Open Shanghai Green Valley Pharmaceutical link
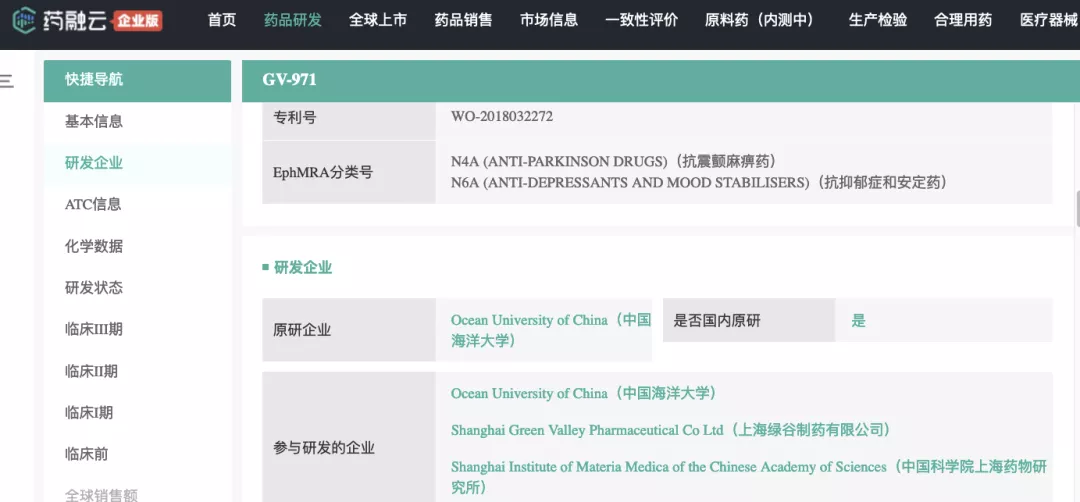This screenshot has width=1080, height=502. pyautogui.click(x=672, y=430)
